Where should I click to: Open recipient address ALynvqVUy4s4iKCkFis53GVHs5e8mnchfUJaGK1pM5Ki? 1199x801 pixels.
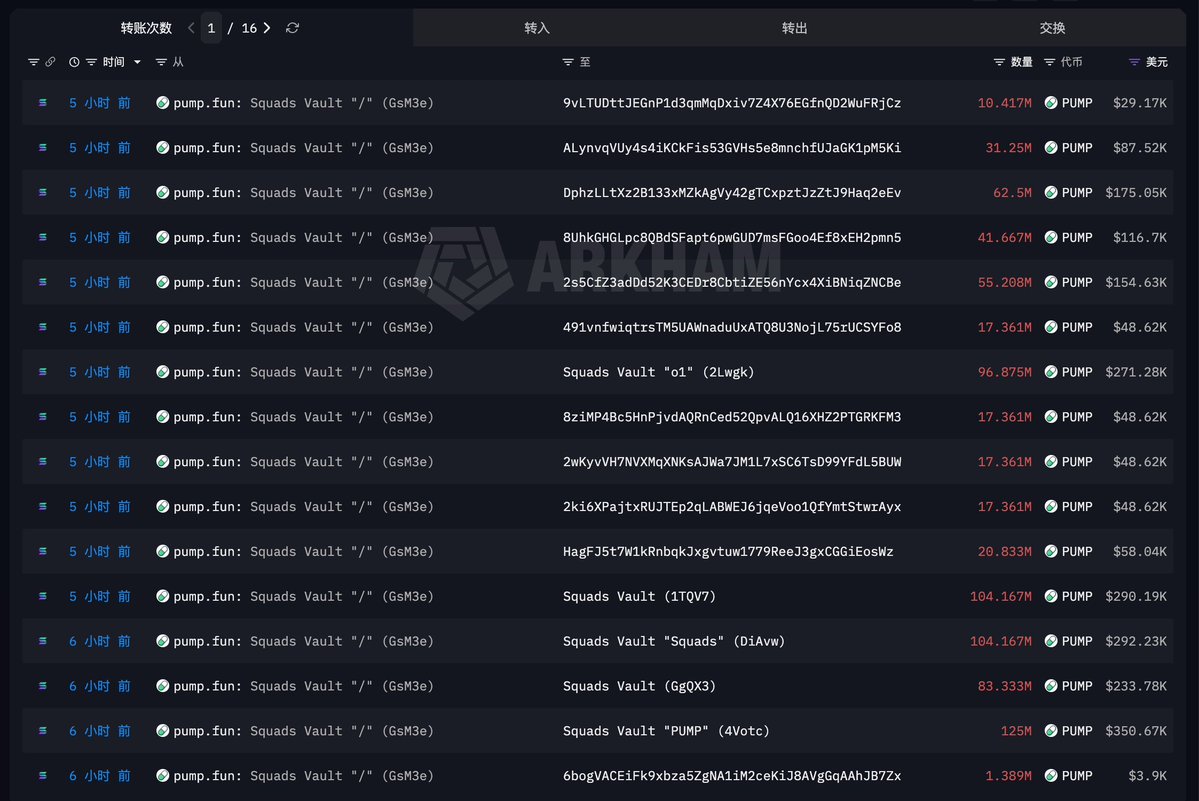732,148
